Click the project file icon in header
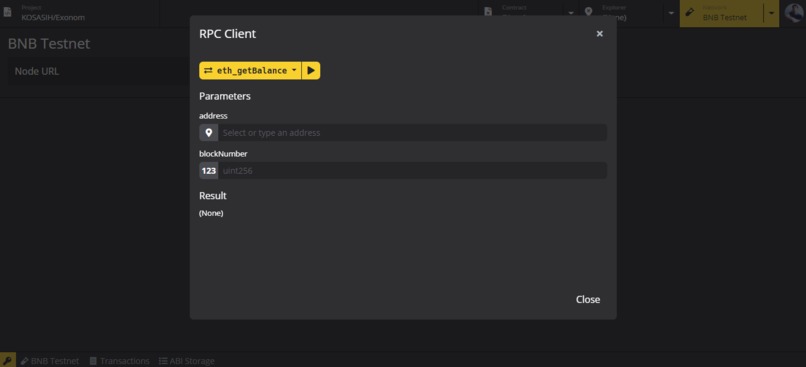This screenshot has height=367, width=806. (7, 12)
